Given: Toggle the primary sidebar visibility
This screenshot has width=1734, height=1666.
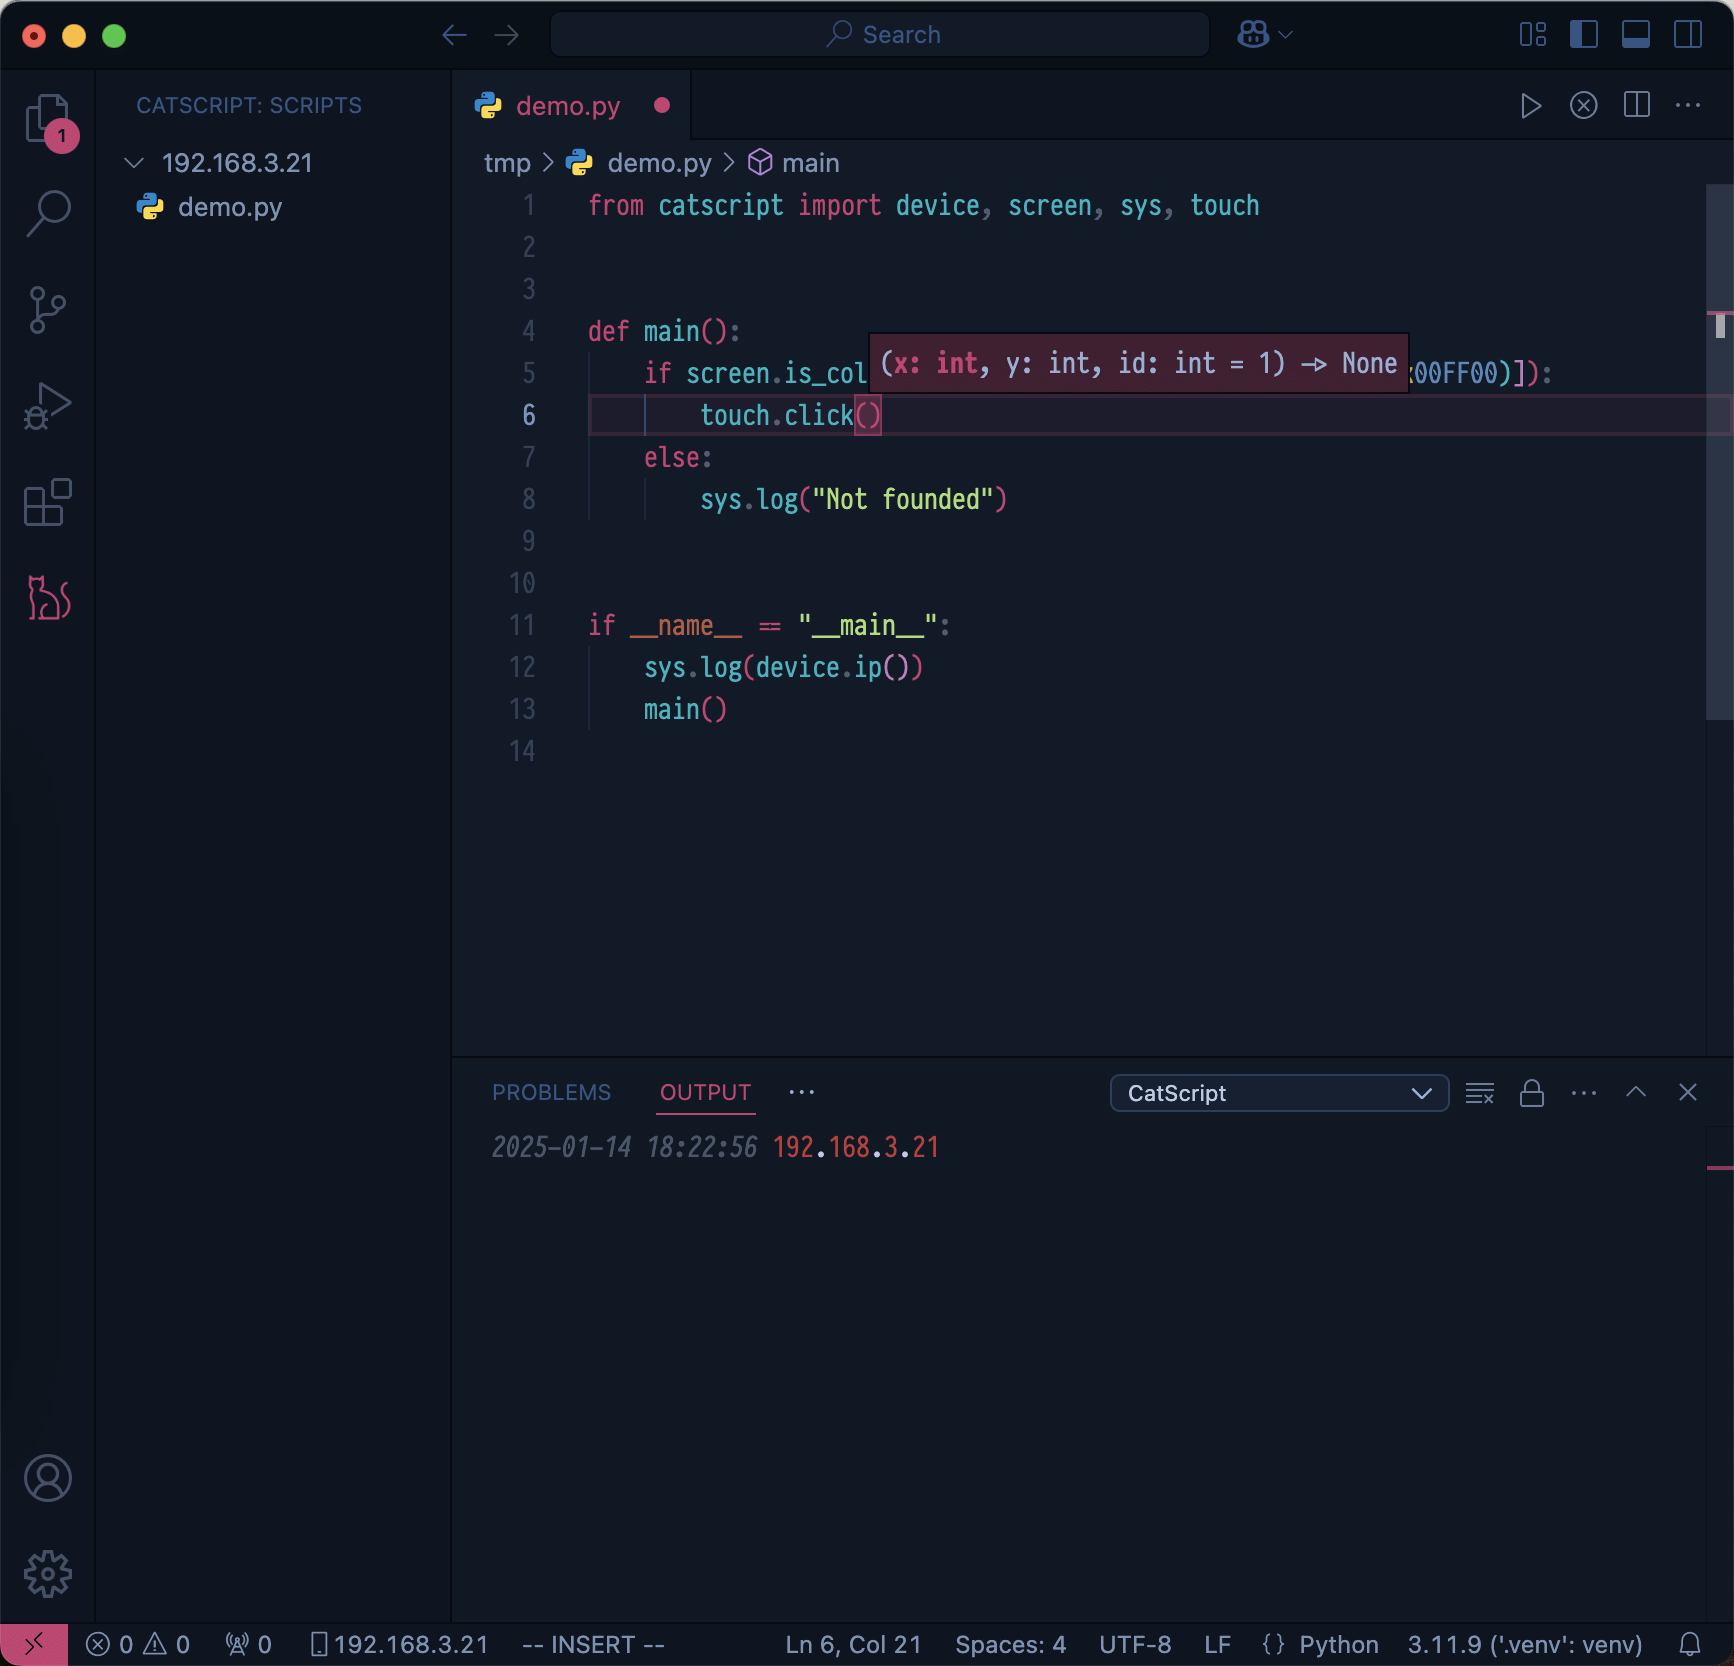Looking at the screenshot, I should pyautogui.click(x=1584, y=33).
